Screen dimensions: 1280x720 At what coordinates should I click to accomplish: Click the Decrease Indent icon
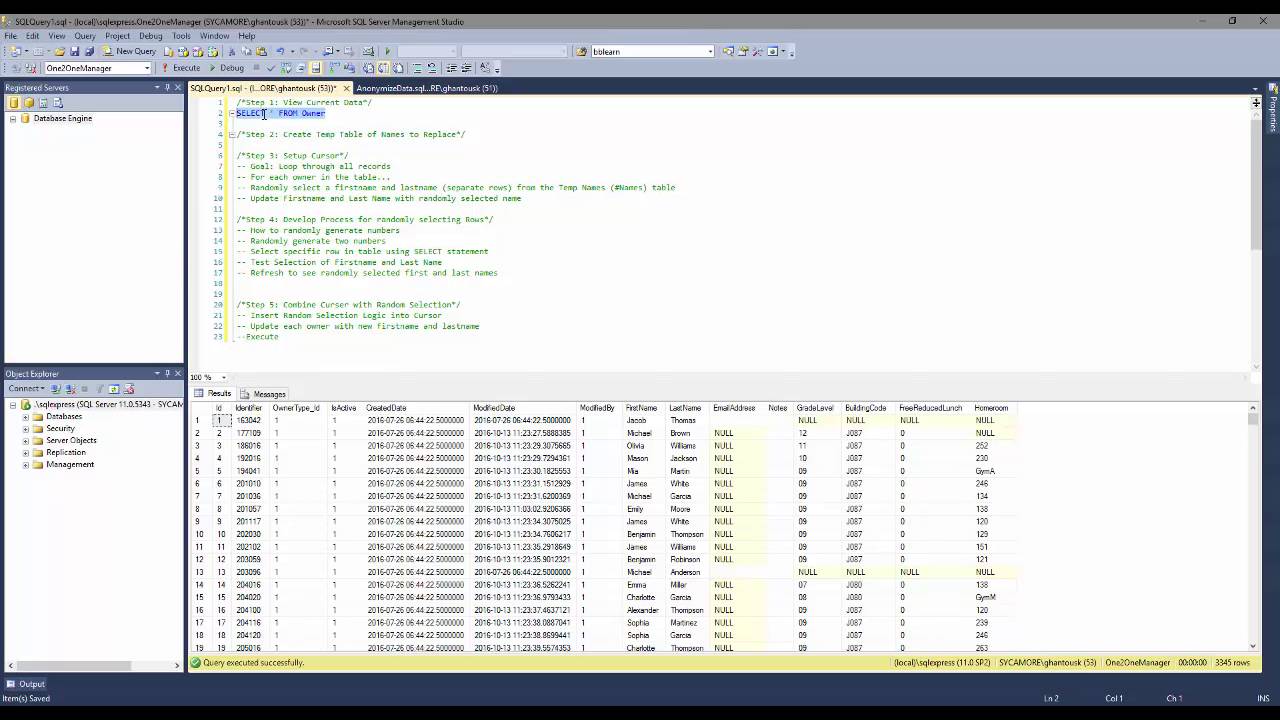click(451, 68)
